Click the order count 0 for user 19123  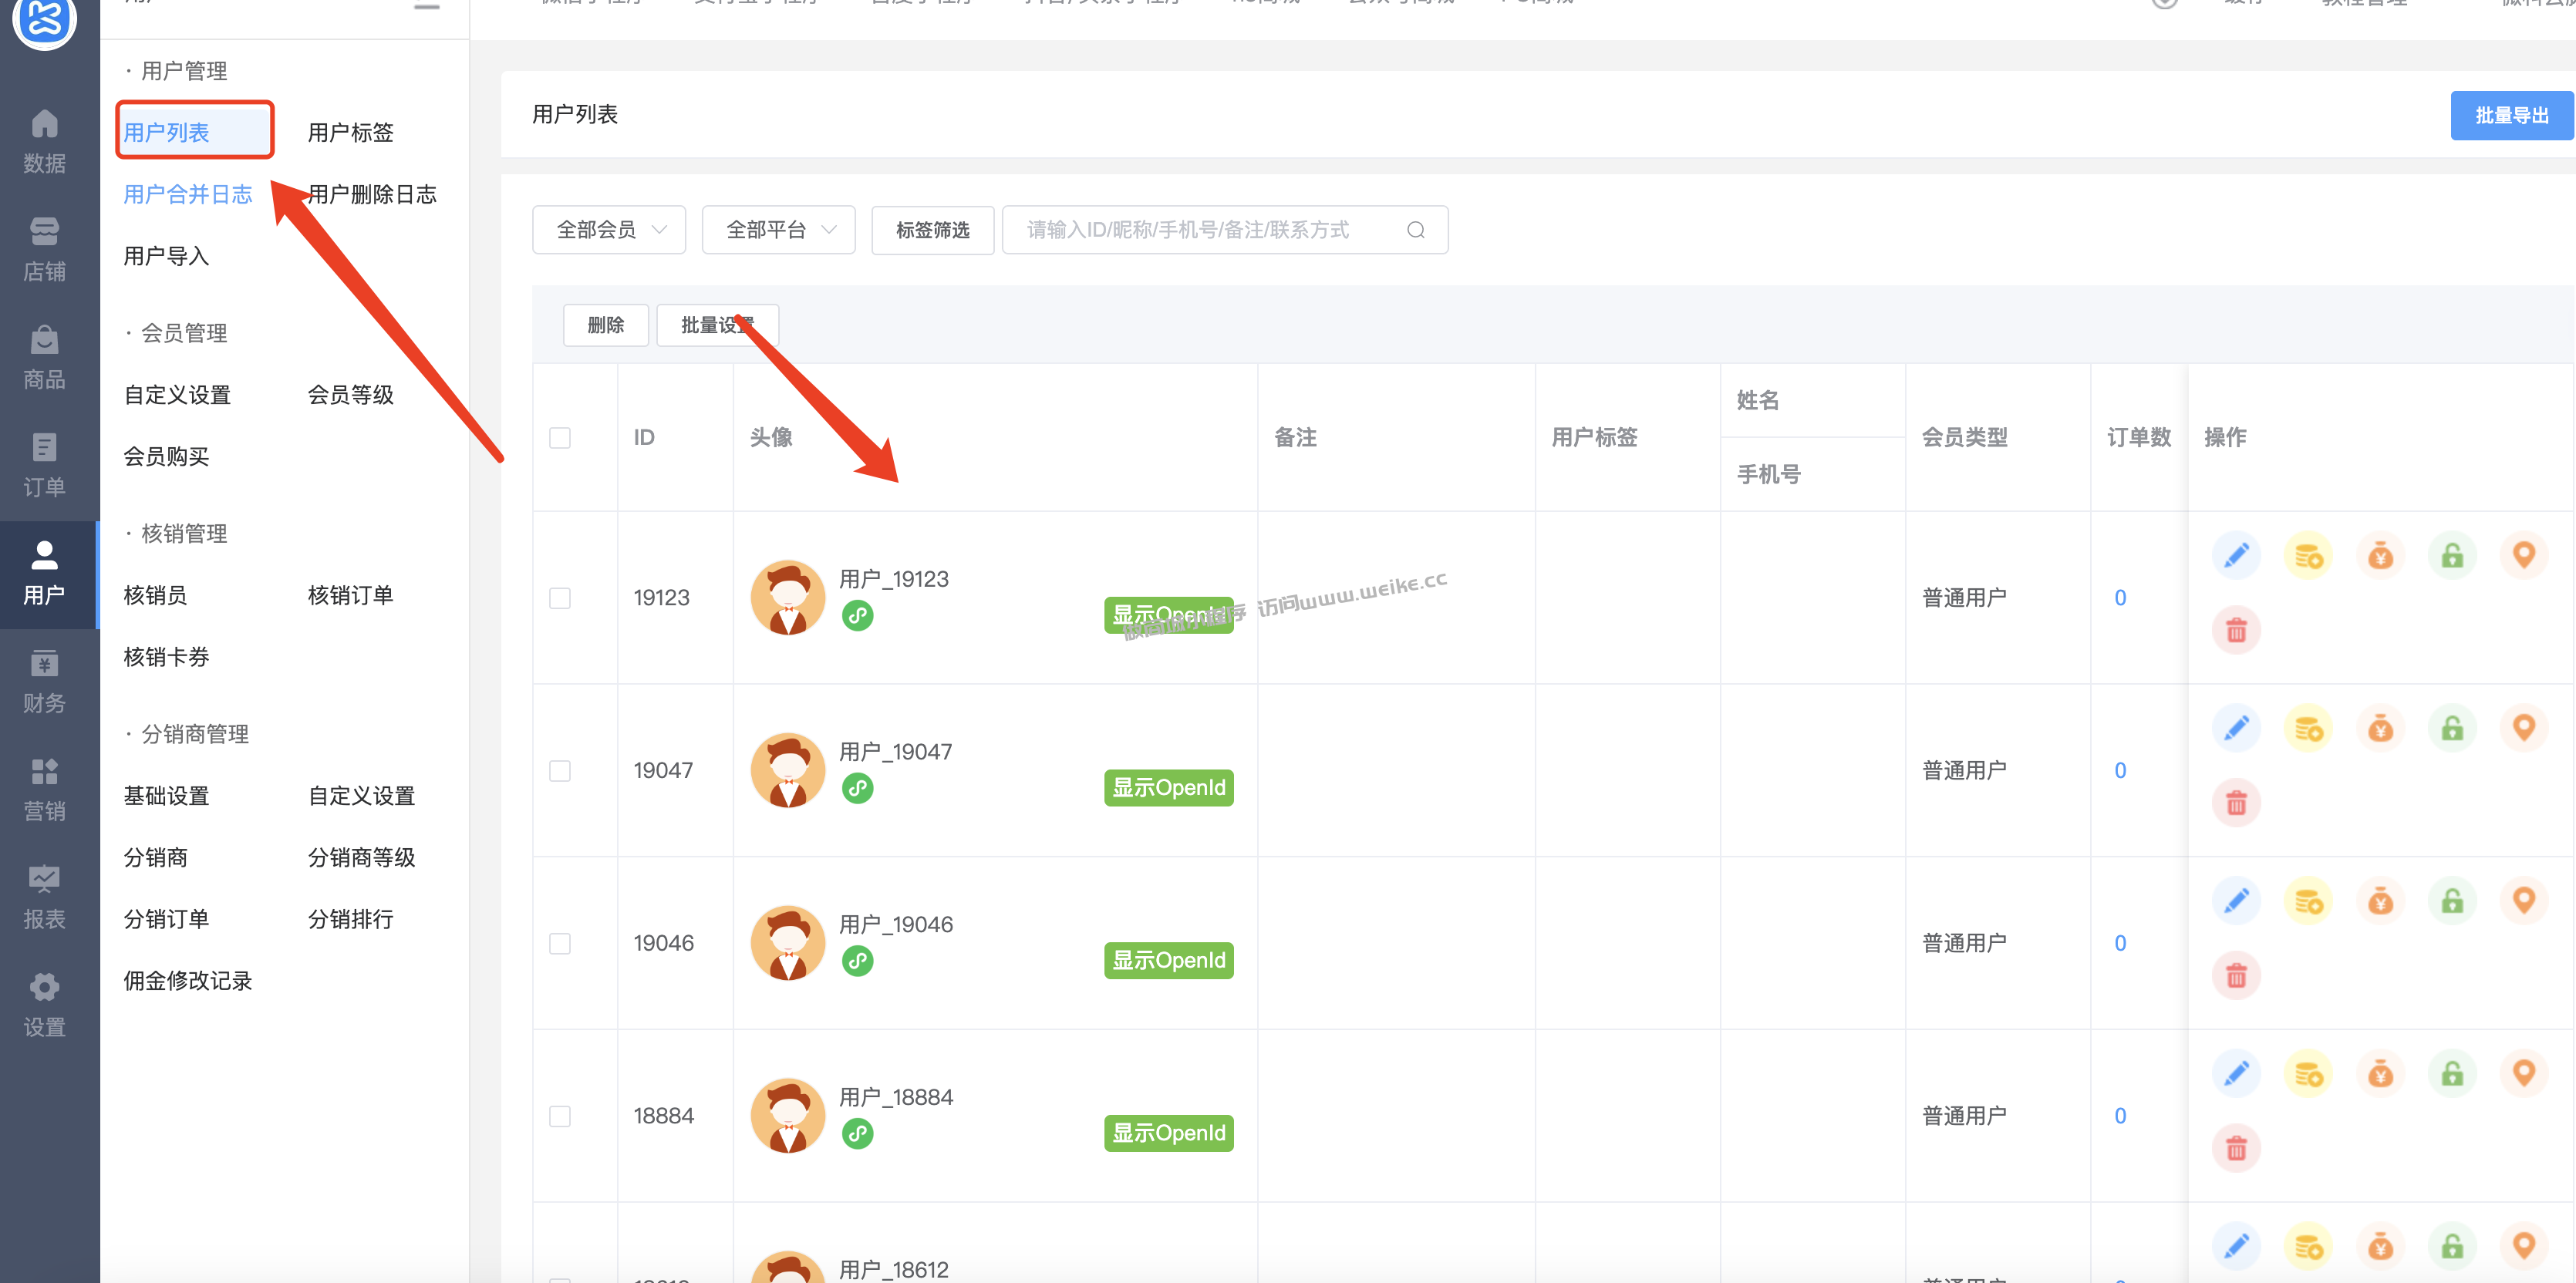pyautogui.click(x=2119, y=598)
